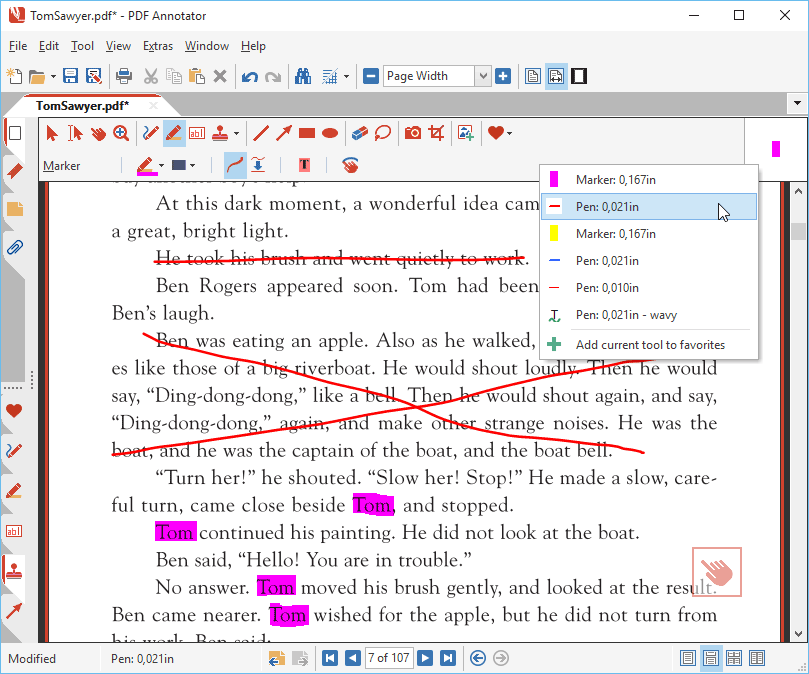809x674 pixels.
Task: Open the Tool menu
Action: (82, 46)
